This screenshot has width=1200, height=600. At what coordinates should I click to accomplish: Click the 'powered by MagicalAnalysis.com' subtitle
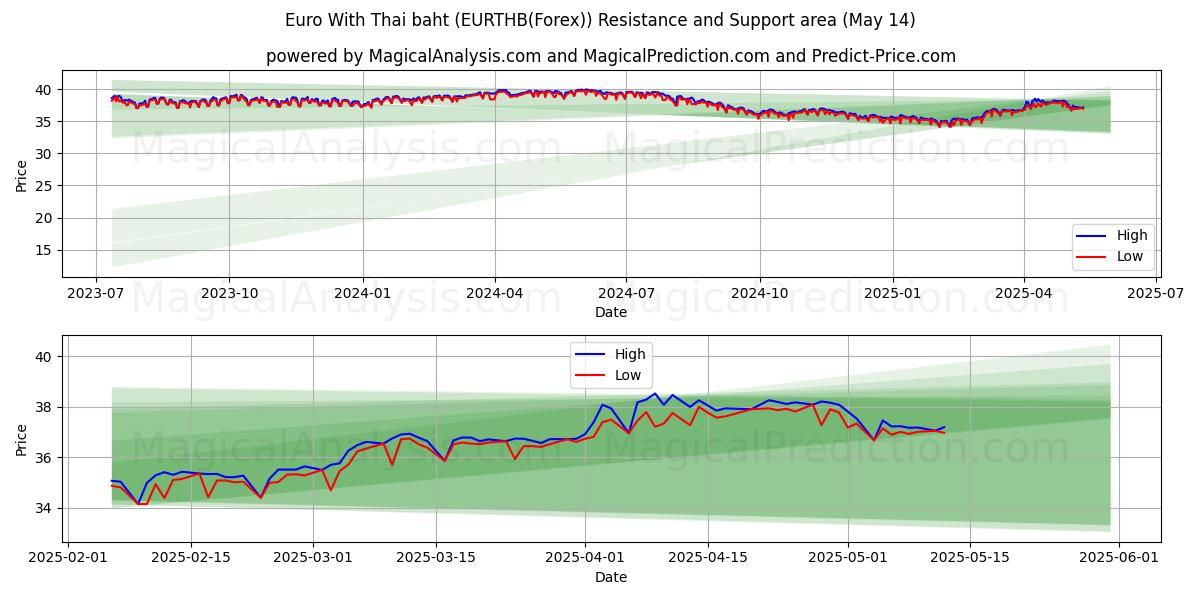coord(611,56)
